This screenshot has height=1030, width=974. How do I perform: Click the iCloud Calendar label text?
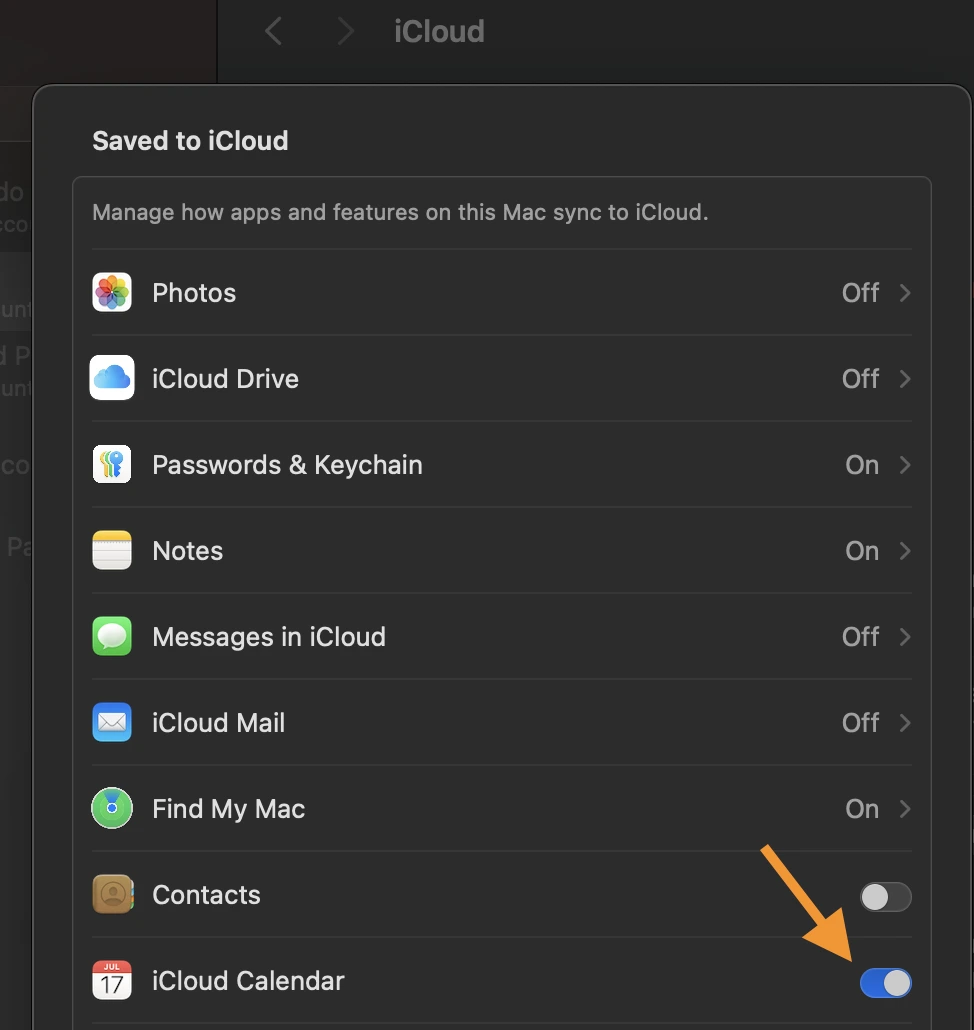click(248, 981)
